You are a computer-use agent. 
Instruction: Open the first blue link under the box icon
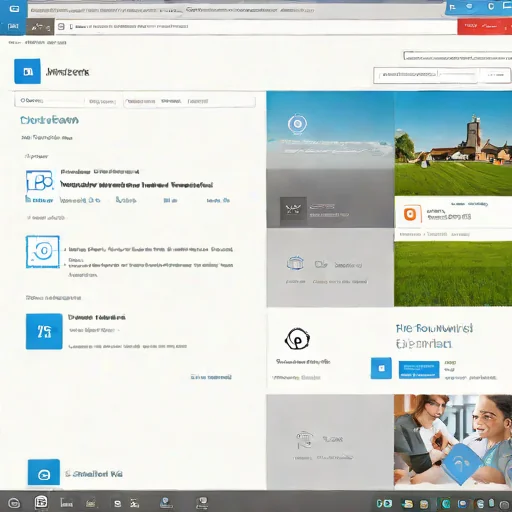pyautogui.click(x=39, y=200)
